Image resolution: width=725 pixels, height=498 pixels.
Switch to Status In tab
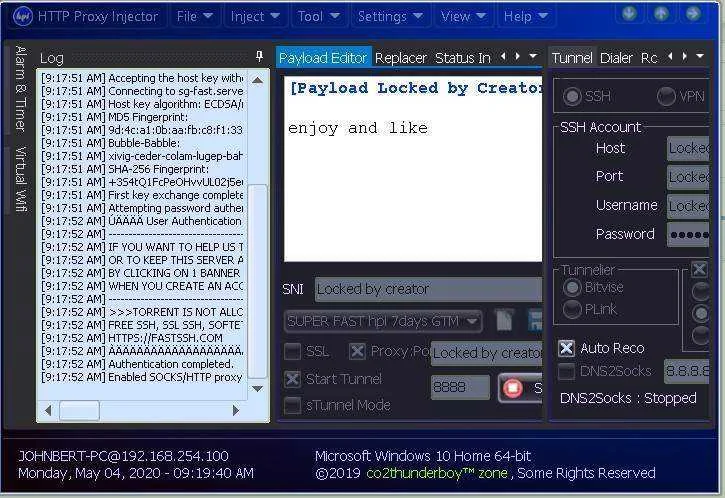(x=462, y=58)
